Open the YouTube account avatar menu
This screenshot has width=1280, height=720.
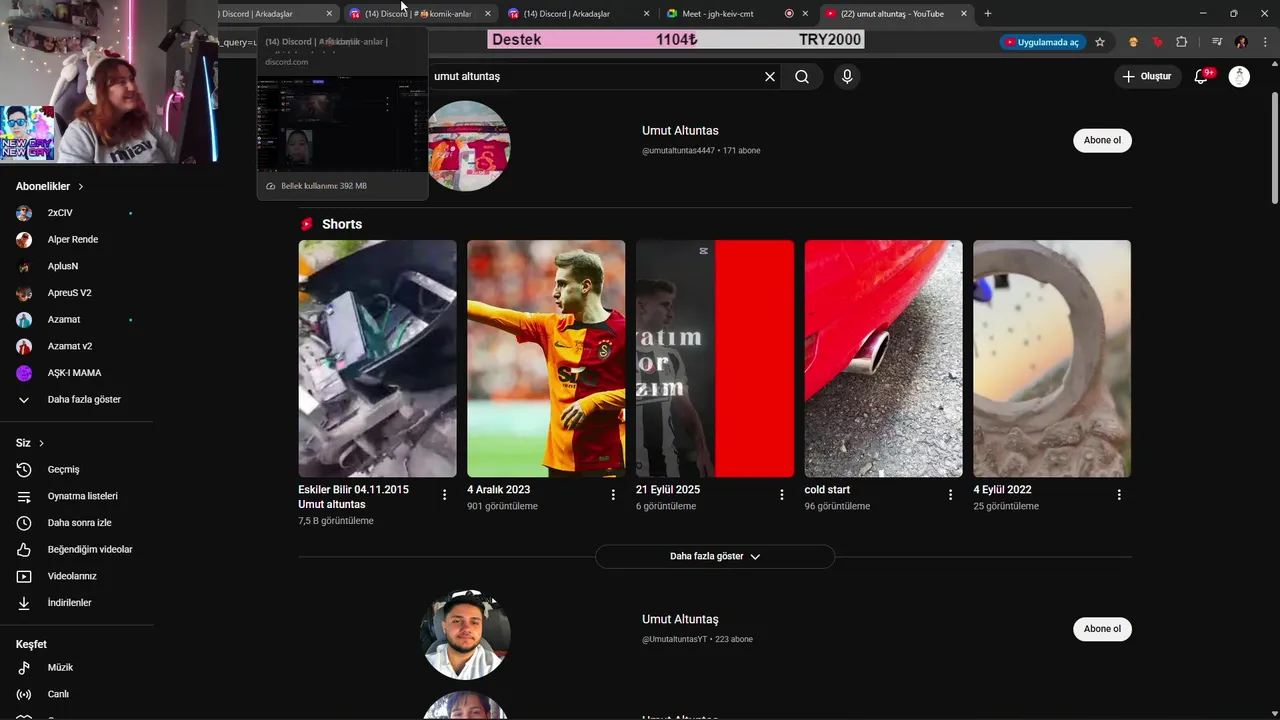pyautogui.click(x=1239, y=76)
